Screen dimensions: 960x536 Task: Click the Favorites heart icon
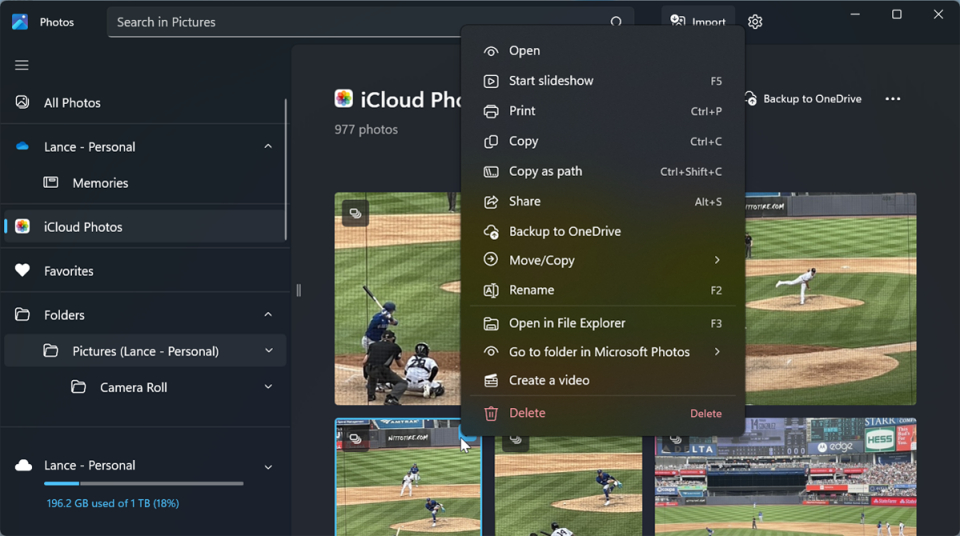tap(22, 271)
